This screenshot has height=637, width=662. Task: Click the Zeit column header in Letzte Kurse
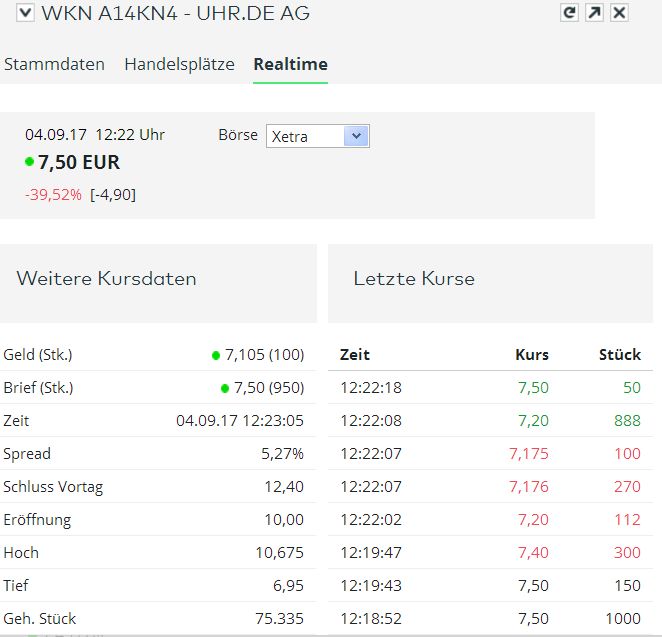pyautogui.click(x=355, y=355)
